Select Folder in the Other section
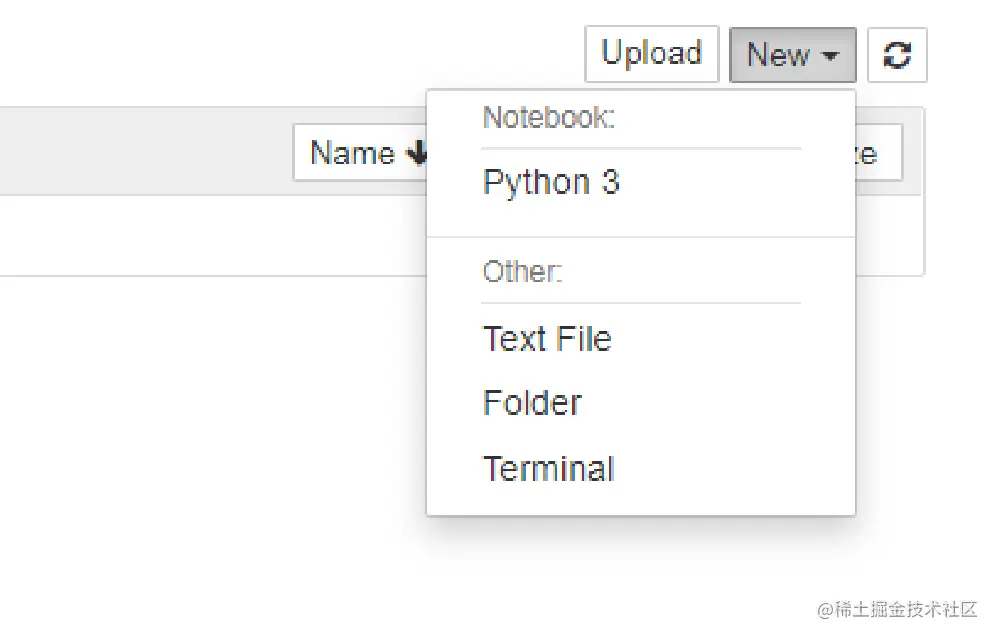The width and height of the screenshot is (997, 639). tap(532, 403)
